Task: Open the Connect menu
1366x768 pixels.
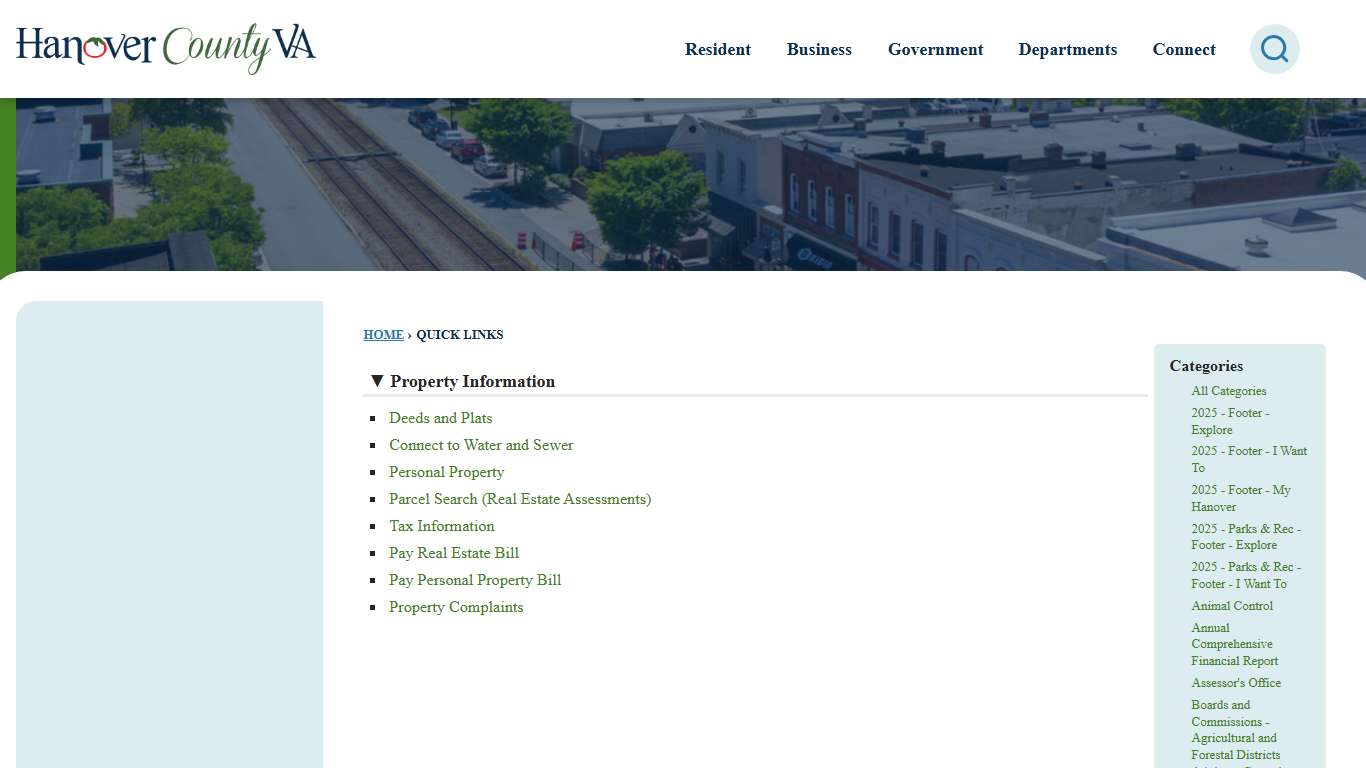Action: (x=1184, y=49)
